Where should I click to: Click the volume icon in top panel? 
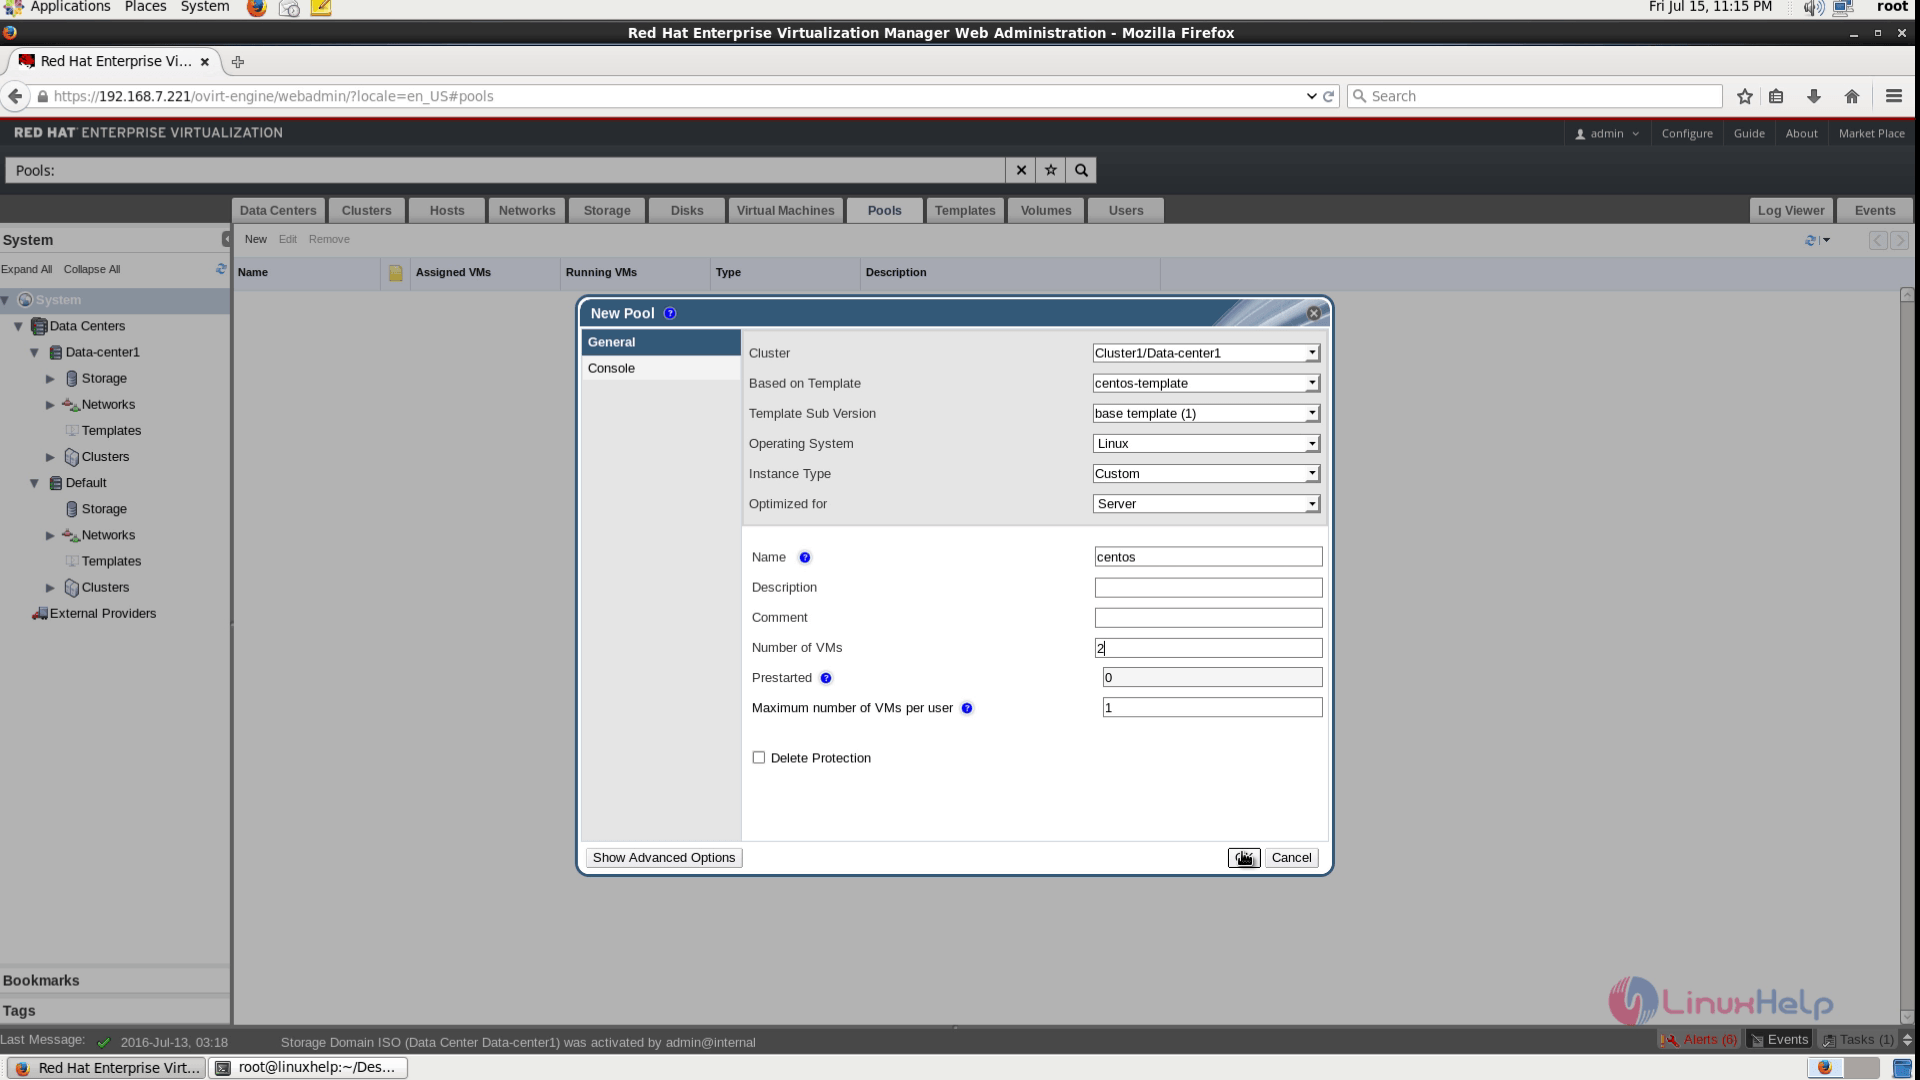pyautogui.click(x=1813, y=8)
